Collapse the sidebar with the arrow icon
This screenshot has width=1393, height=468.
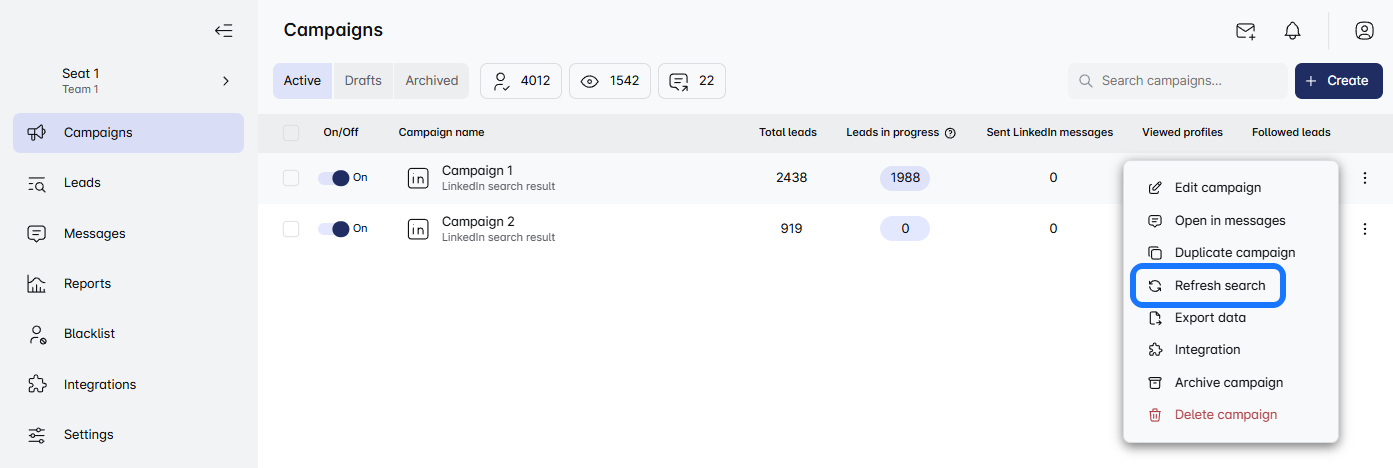click(x=224, y=31)
